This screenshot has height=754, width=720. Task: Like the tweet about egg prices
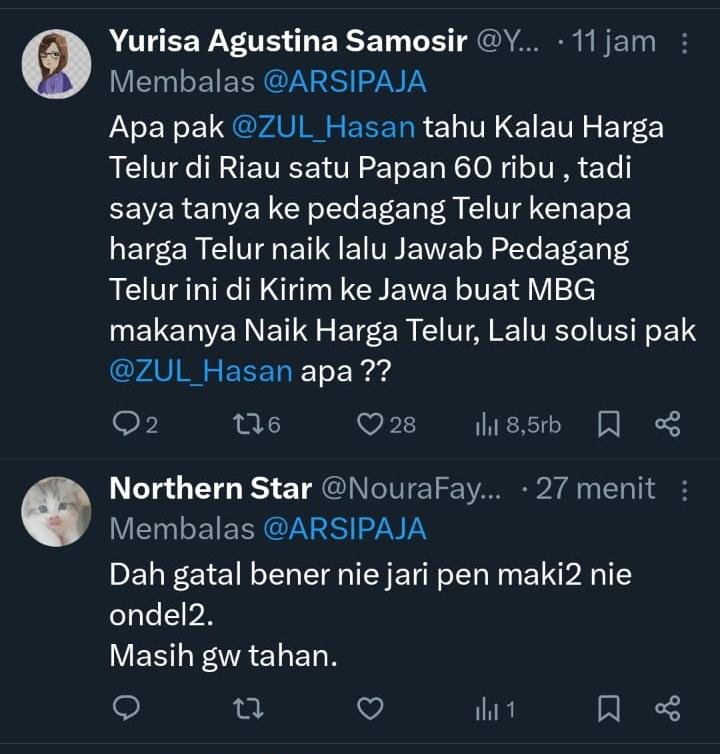coord(371,425)
